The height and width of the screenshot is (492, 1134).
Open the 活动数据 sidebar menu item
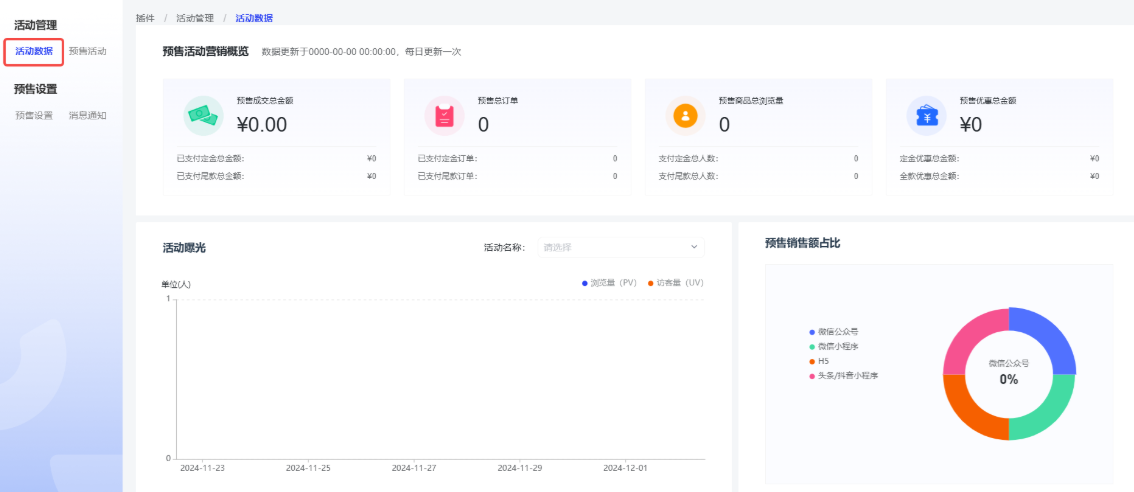click(34, 51)
